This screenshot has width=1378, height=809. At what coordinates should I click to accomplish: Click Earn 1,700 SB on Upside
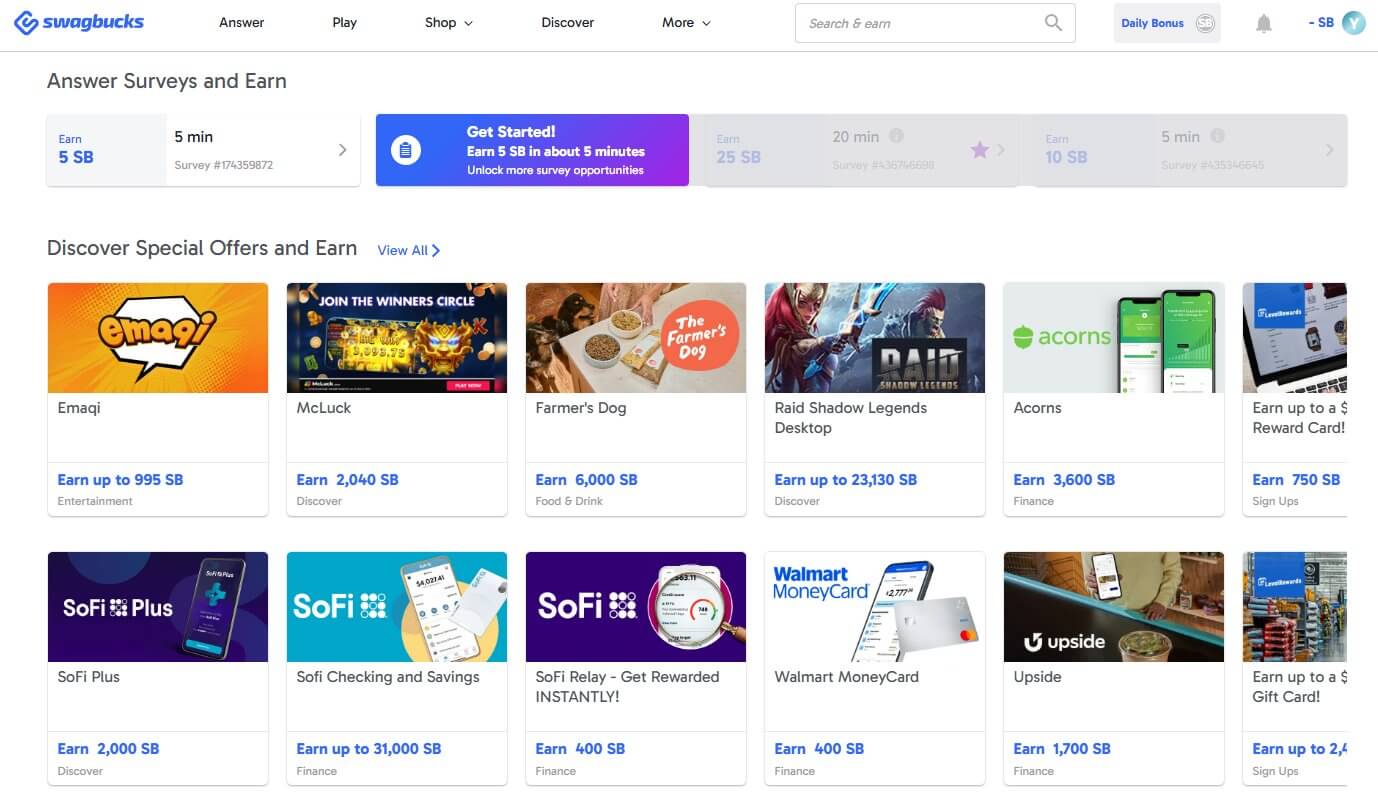[1062, 749]
